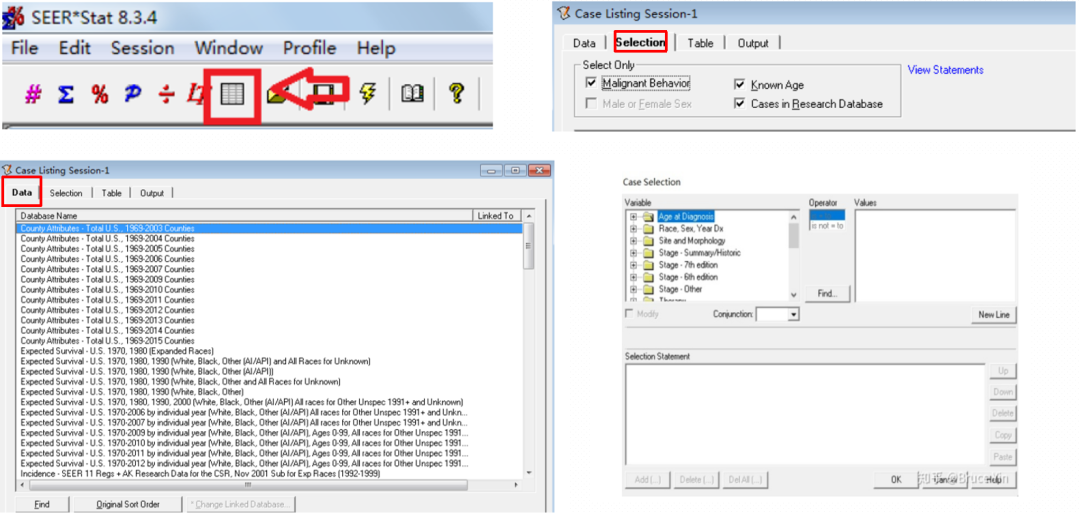Expand the Age at Diagnosis tree node

[634, 217]
